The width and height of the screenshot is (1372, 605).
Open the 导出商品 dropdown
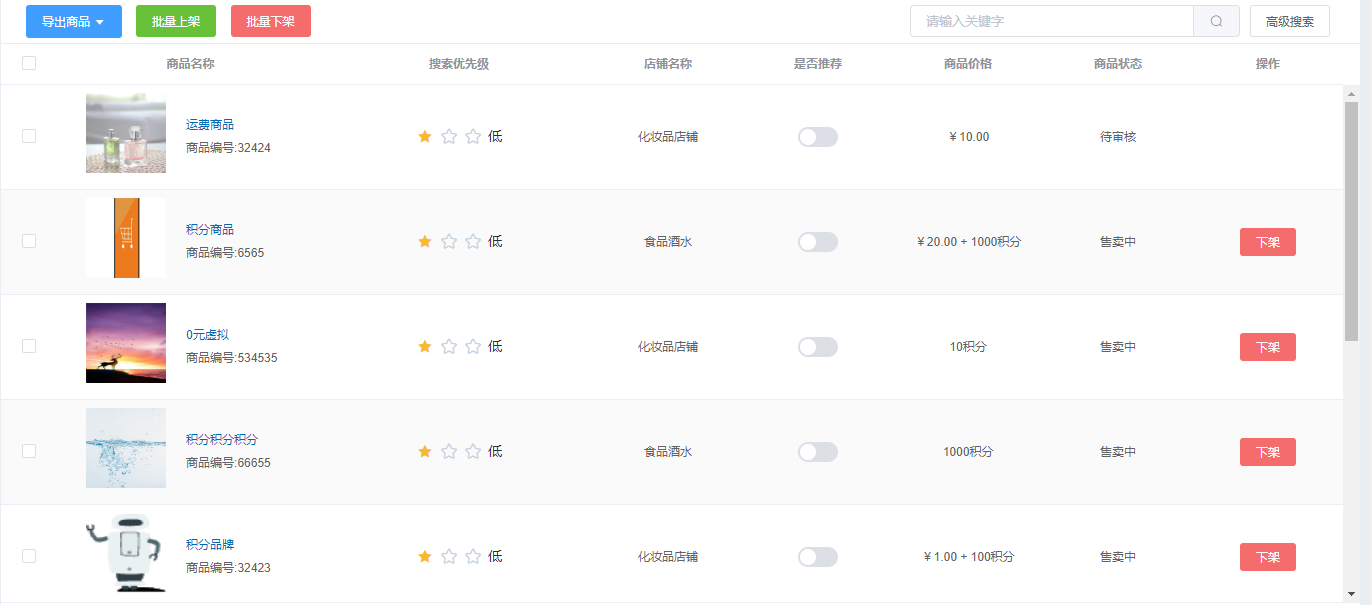74,21
